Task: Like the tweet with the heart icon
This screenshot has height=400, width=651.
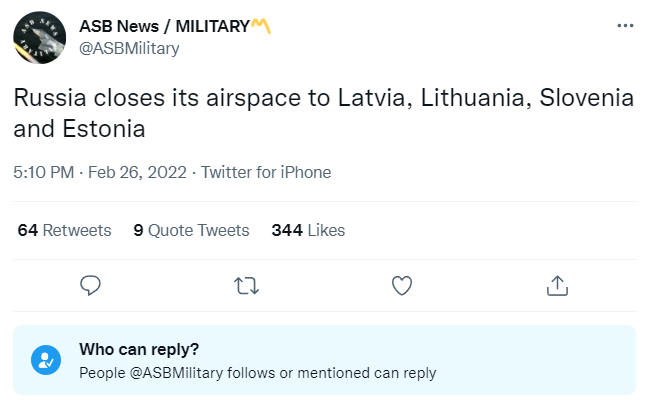Action: pos(402,285)
